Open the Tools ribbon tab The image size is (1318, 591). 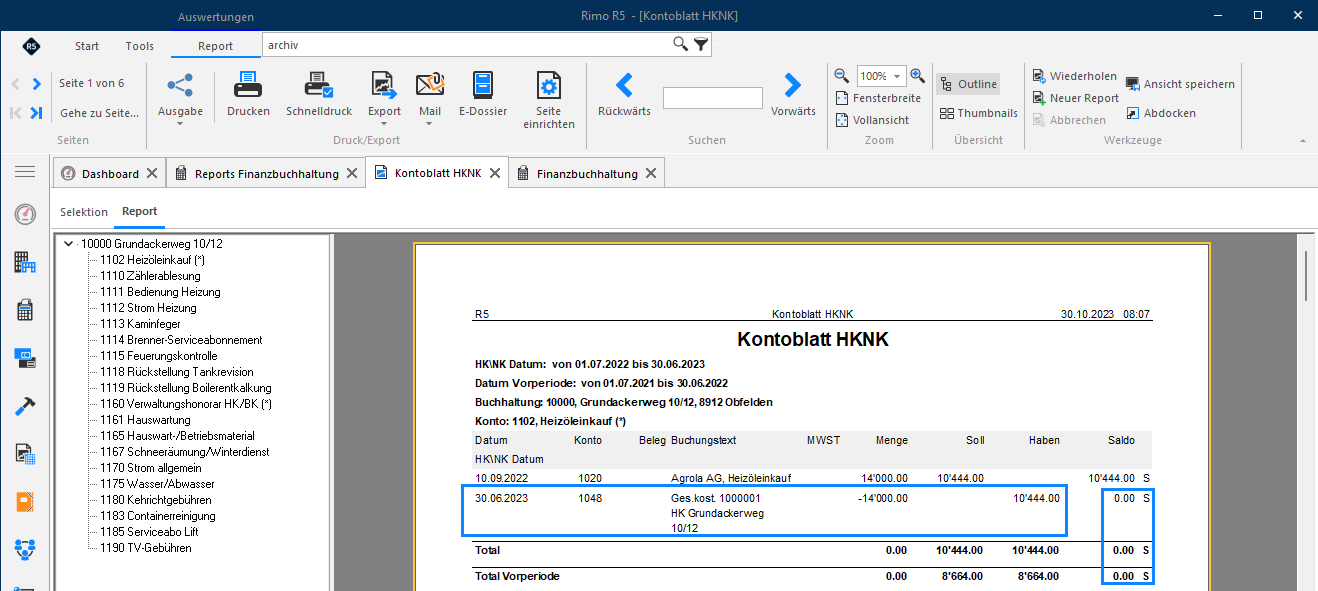(x=140, y=46)
